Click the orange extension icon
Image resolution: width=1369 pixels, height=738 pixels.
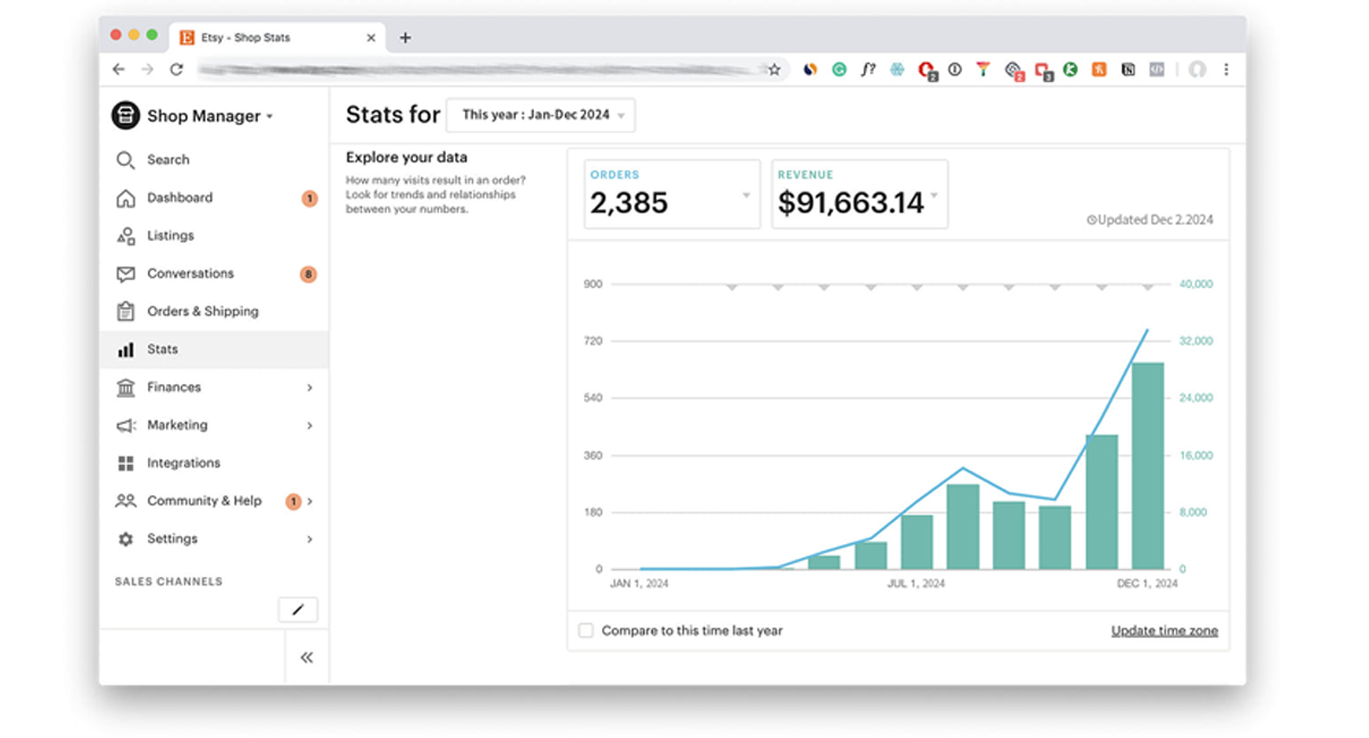(1099, 70)
